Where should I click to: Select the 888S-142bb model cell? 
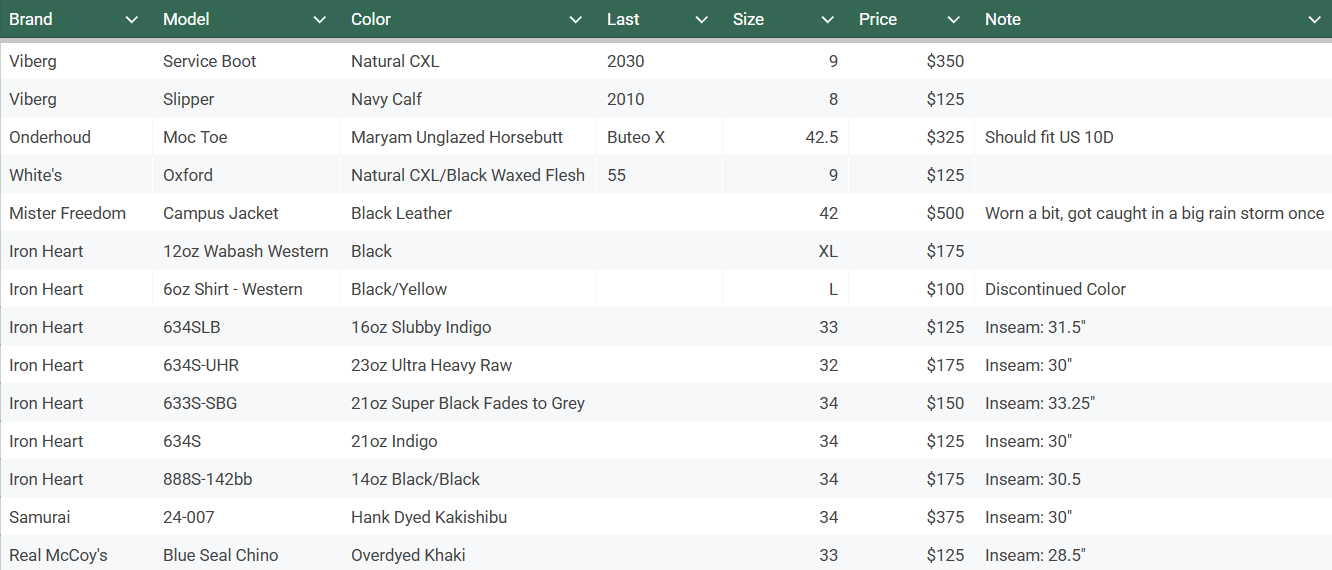pyautogui.click(x=246, y=479)
